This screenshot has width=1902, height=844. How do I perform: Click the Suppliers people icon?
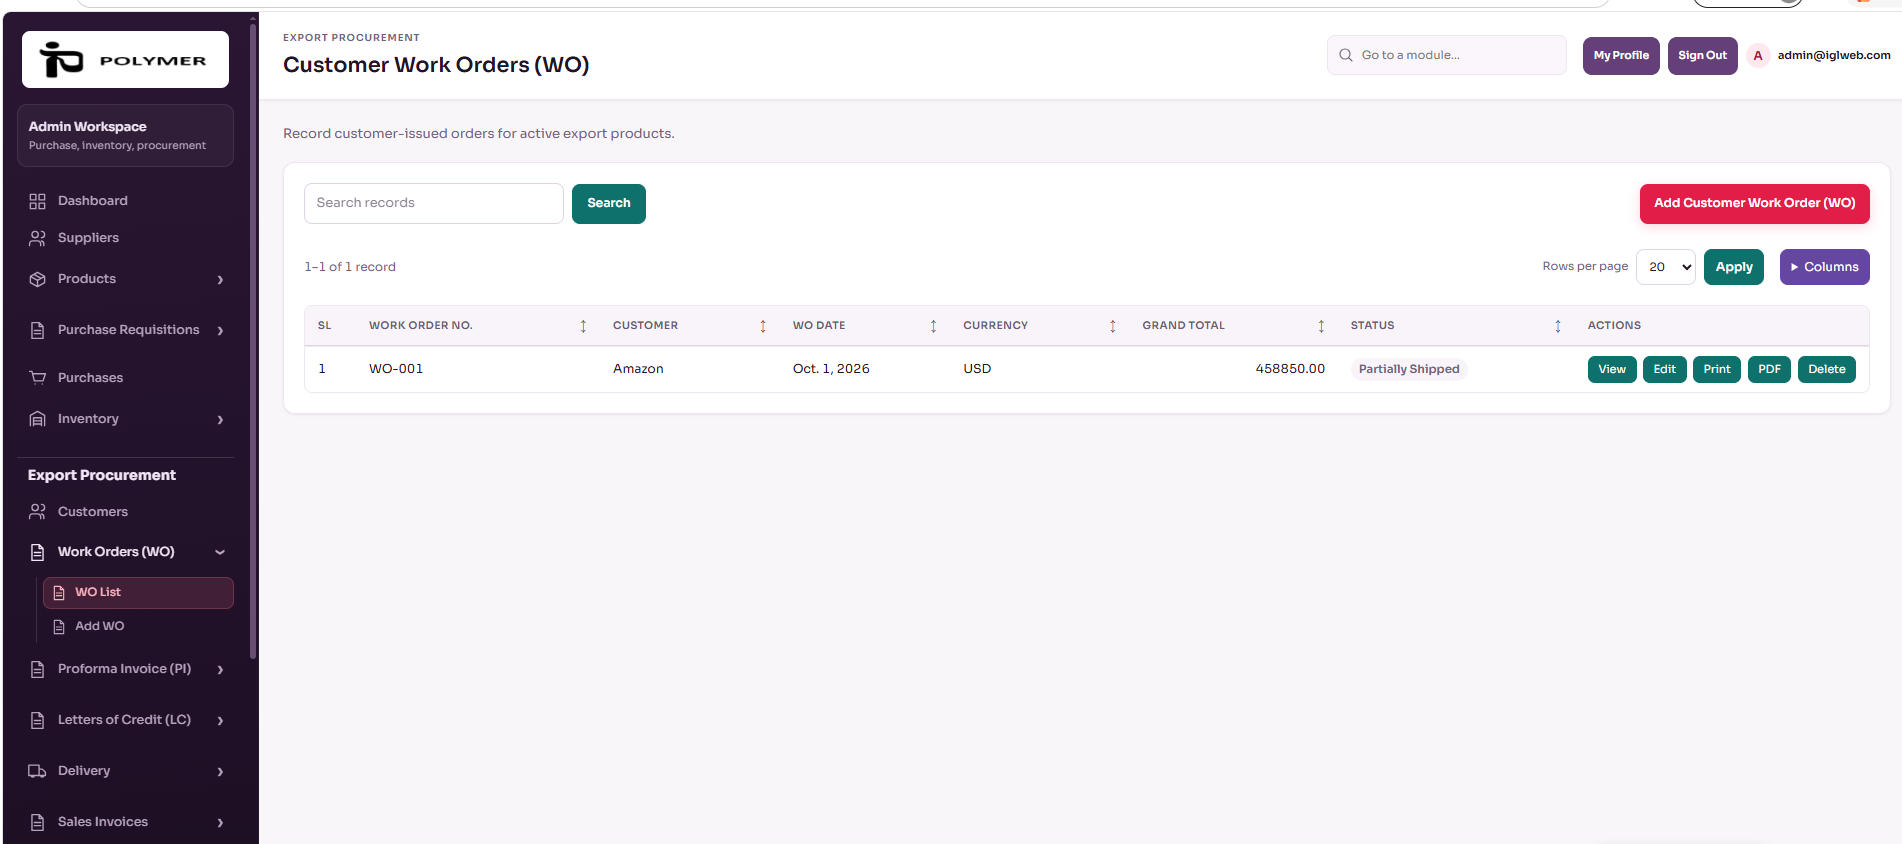tap(37, 238)
